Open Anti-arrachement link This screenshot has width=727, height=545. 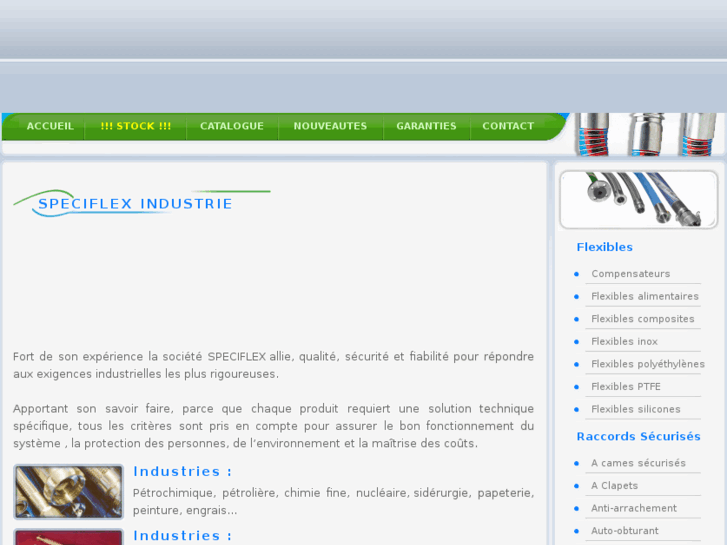pos(634,508)
